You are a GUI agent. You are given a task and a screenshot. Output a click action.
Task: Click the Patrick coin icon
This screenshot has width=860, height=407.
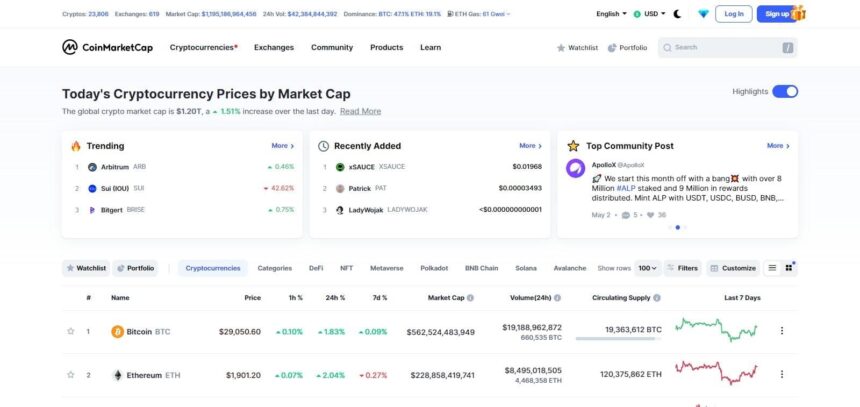click(x=340, y=188)
